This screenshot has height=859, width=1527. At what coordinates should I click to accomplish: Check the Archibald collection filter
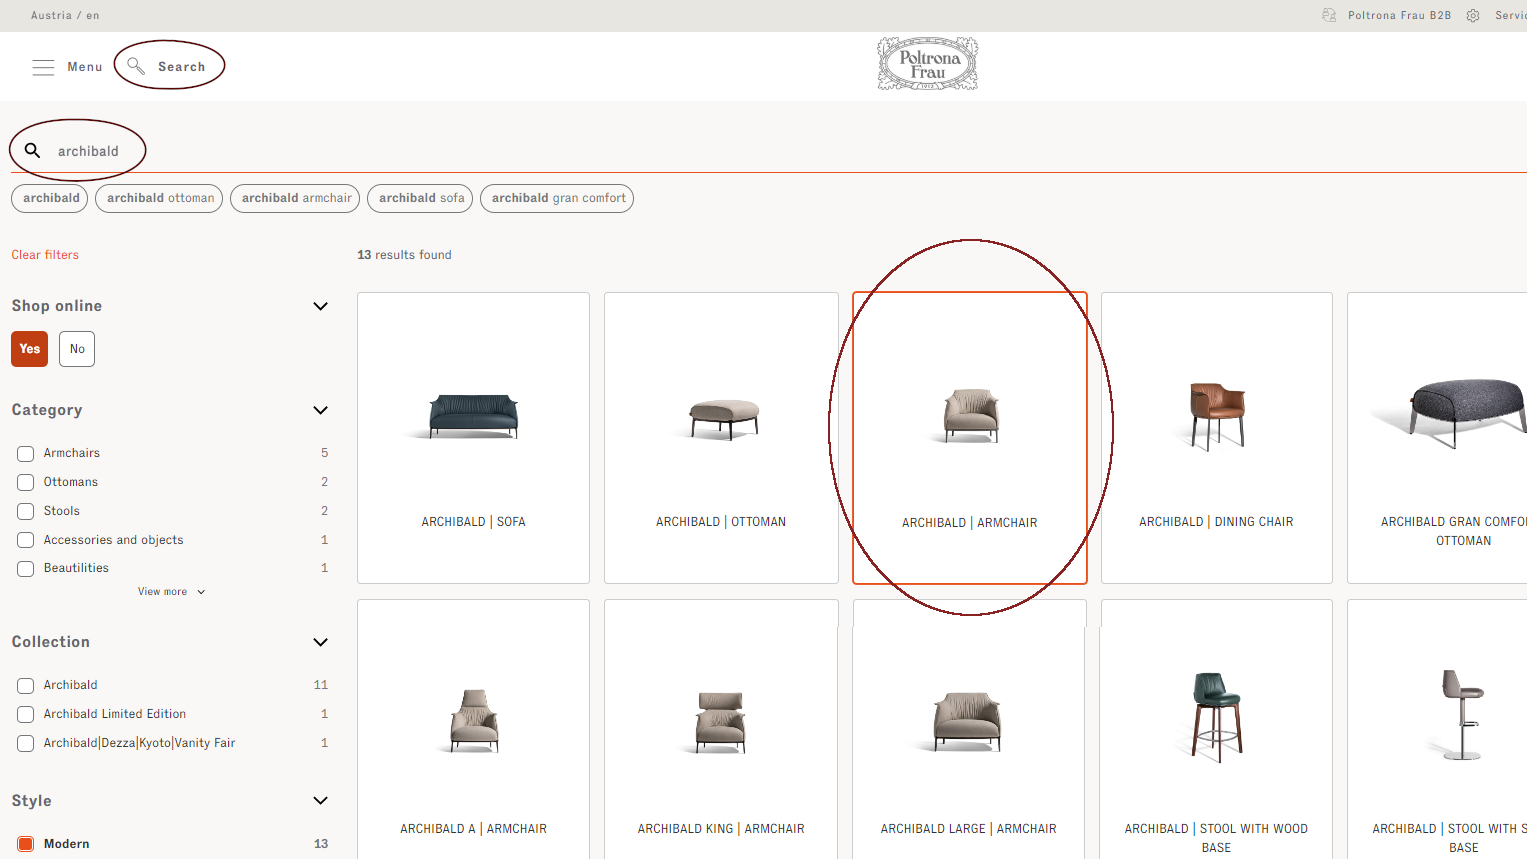coord(25,685)
